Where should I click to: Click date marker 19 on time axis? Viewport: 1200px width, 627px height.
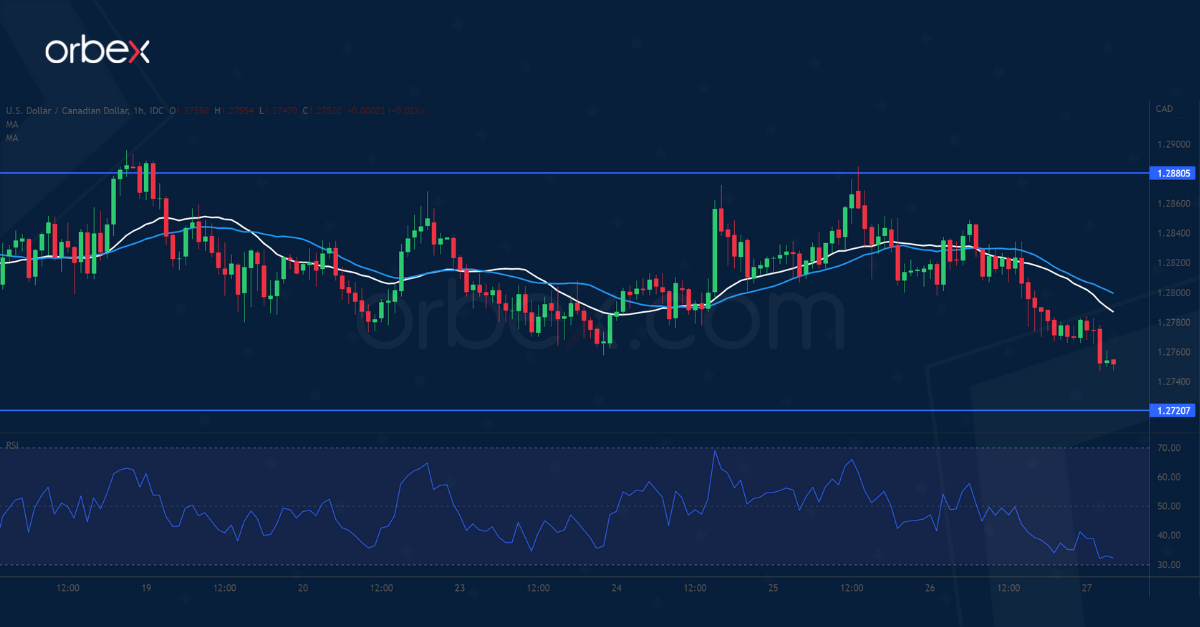(x=146, y=589)
